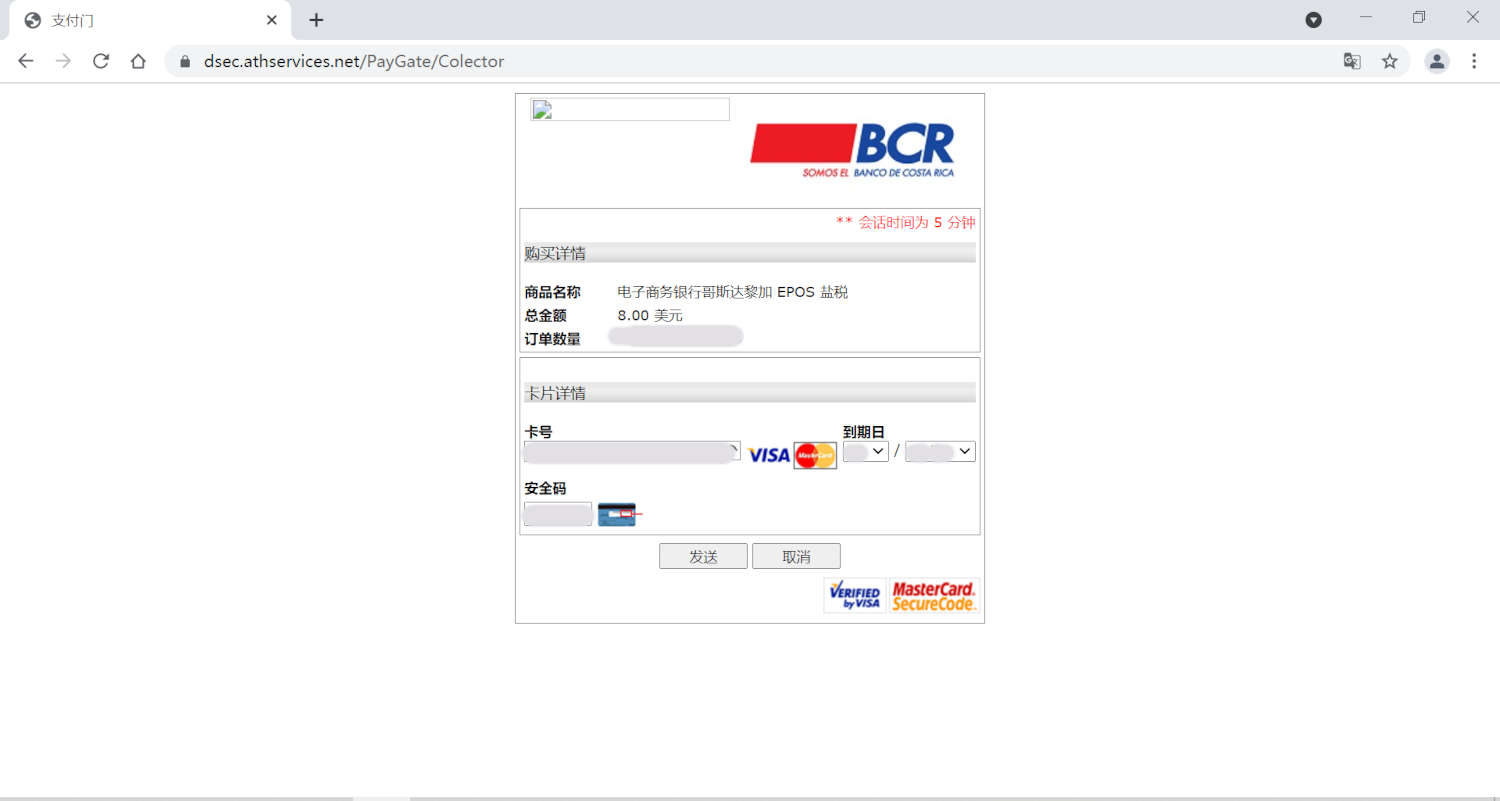This screenshot has width=1500, height=801.
Task: Click the BCR bank logo
Action: point(852,150)
